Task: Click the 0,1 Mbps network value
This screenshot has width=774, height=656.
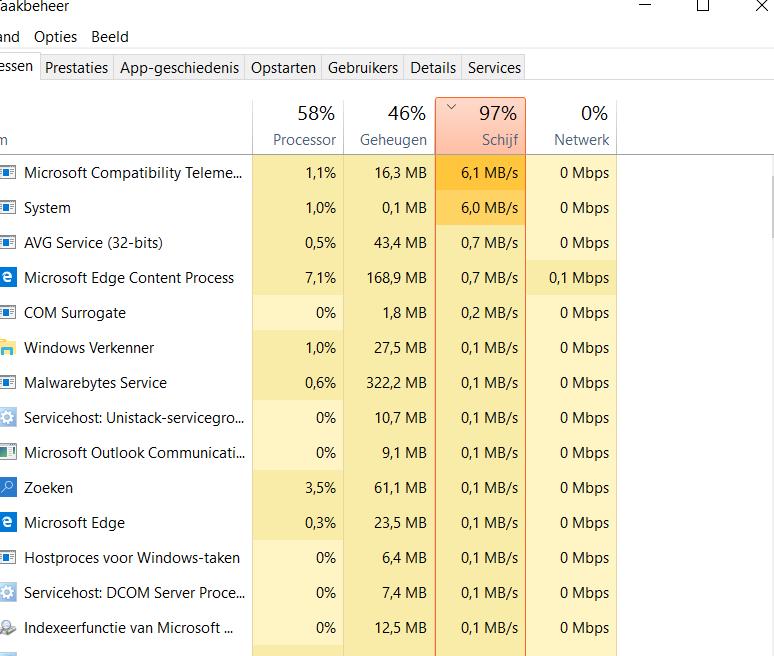Action: click(579, 278)
